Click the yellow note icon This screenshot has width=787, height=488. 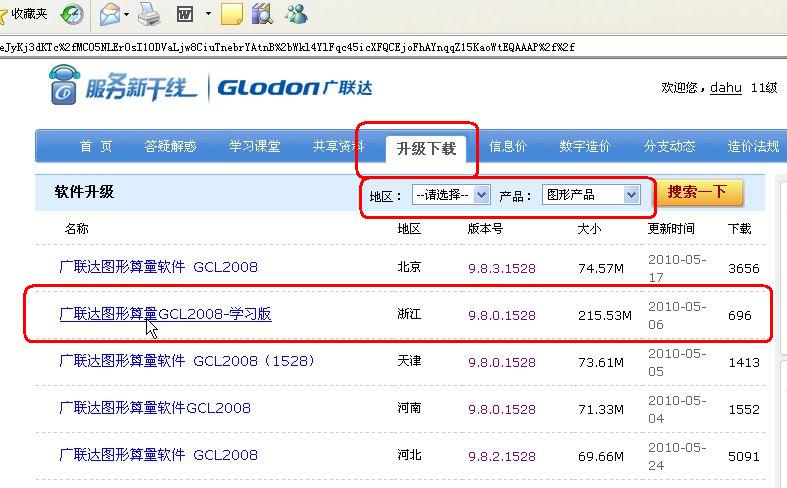(x=231, y=14)
